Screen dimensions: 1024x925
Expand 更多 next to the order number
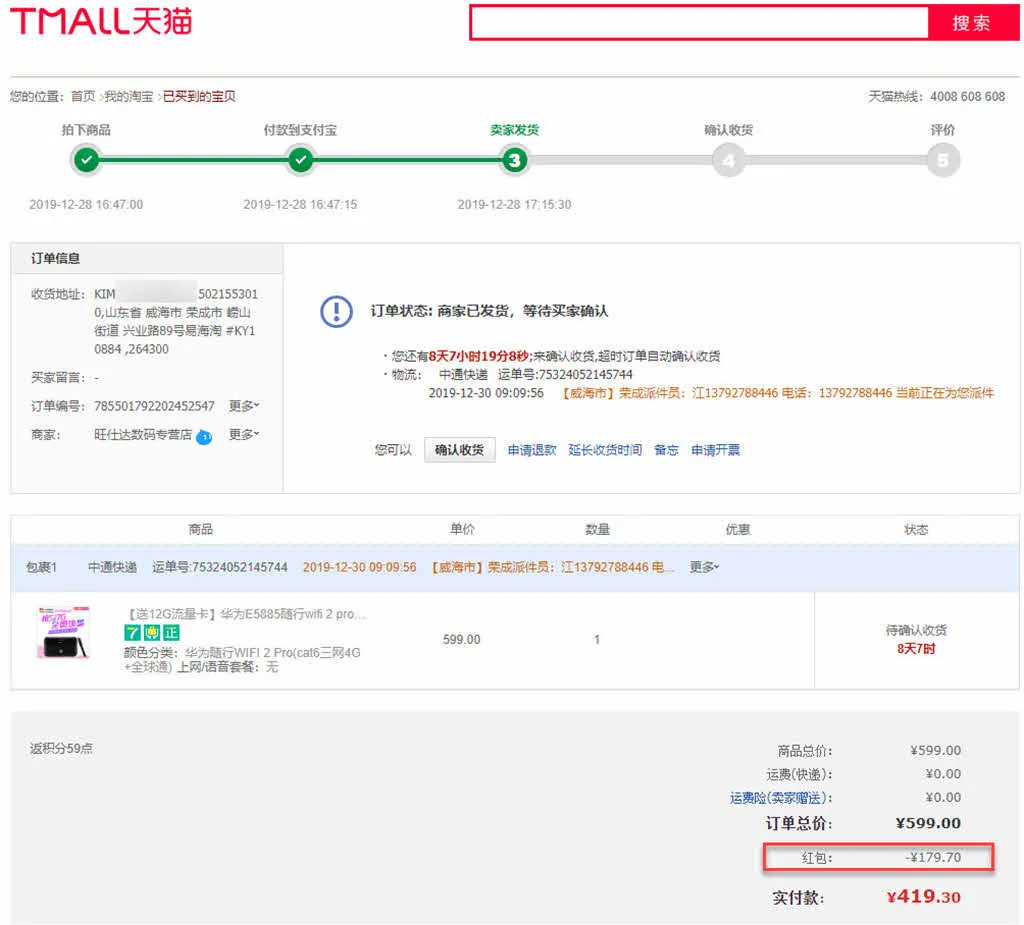click(x=244, y=406)
